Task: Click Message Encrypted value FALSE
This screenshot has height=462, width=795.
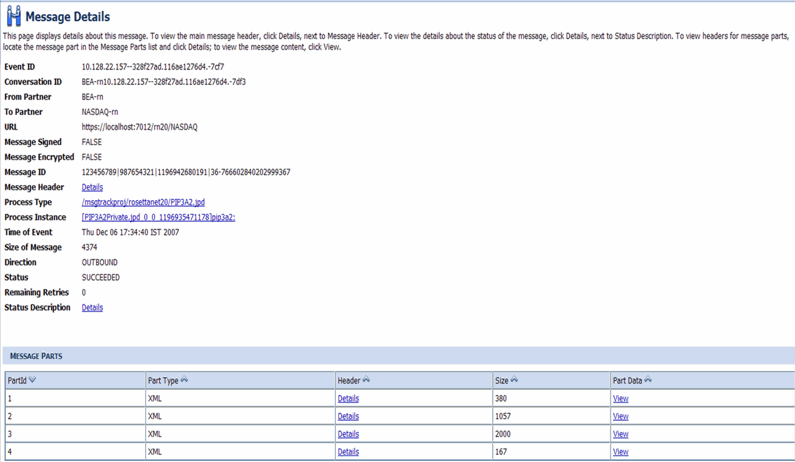Action: tap(91, 157)
